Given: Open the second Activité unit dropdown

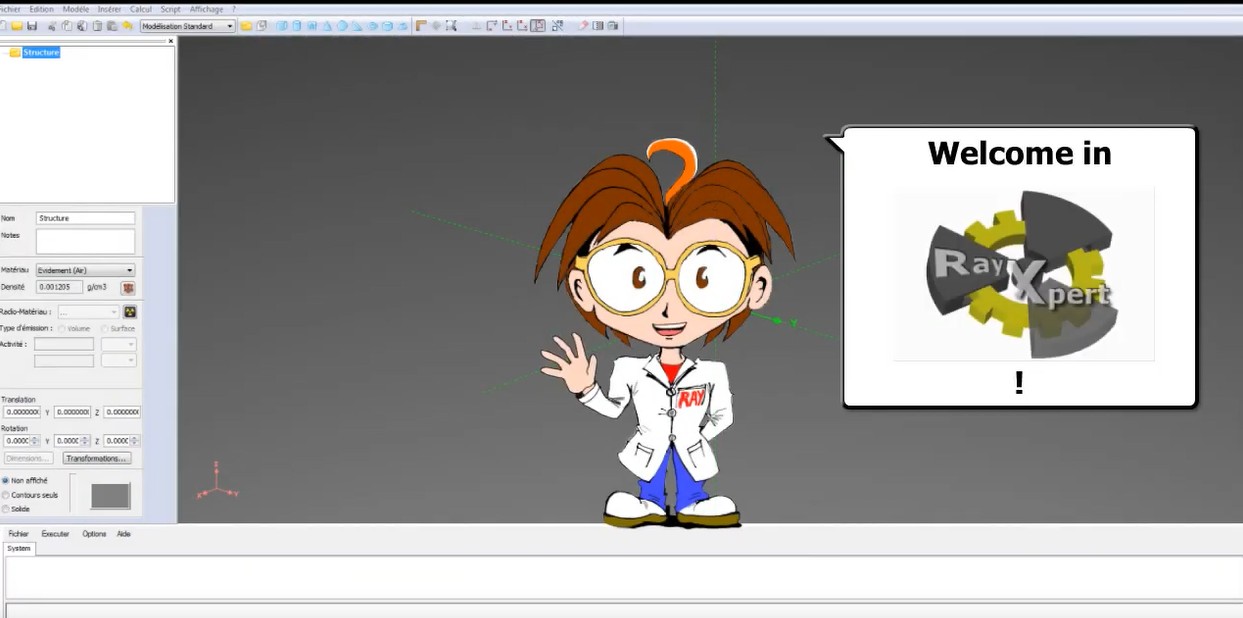Looking at the screenshot, I should pyautogui.click(x=119, y=360).
